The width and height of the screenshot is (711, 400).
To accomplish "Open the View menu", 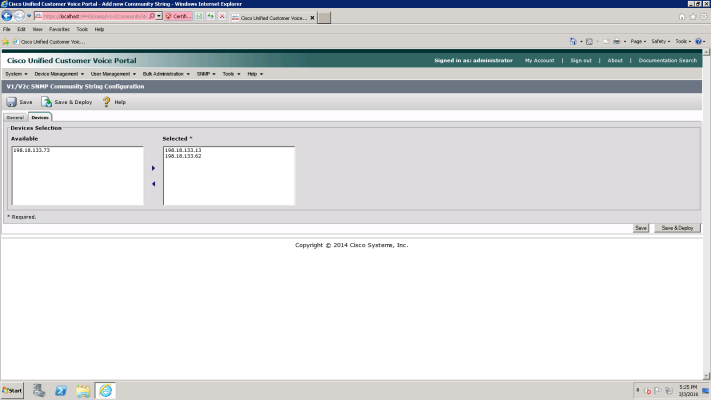I will coord(38,29).
